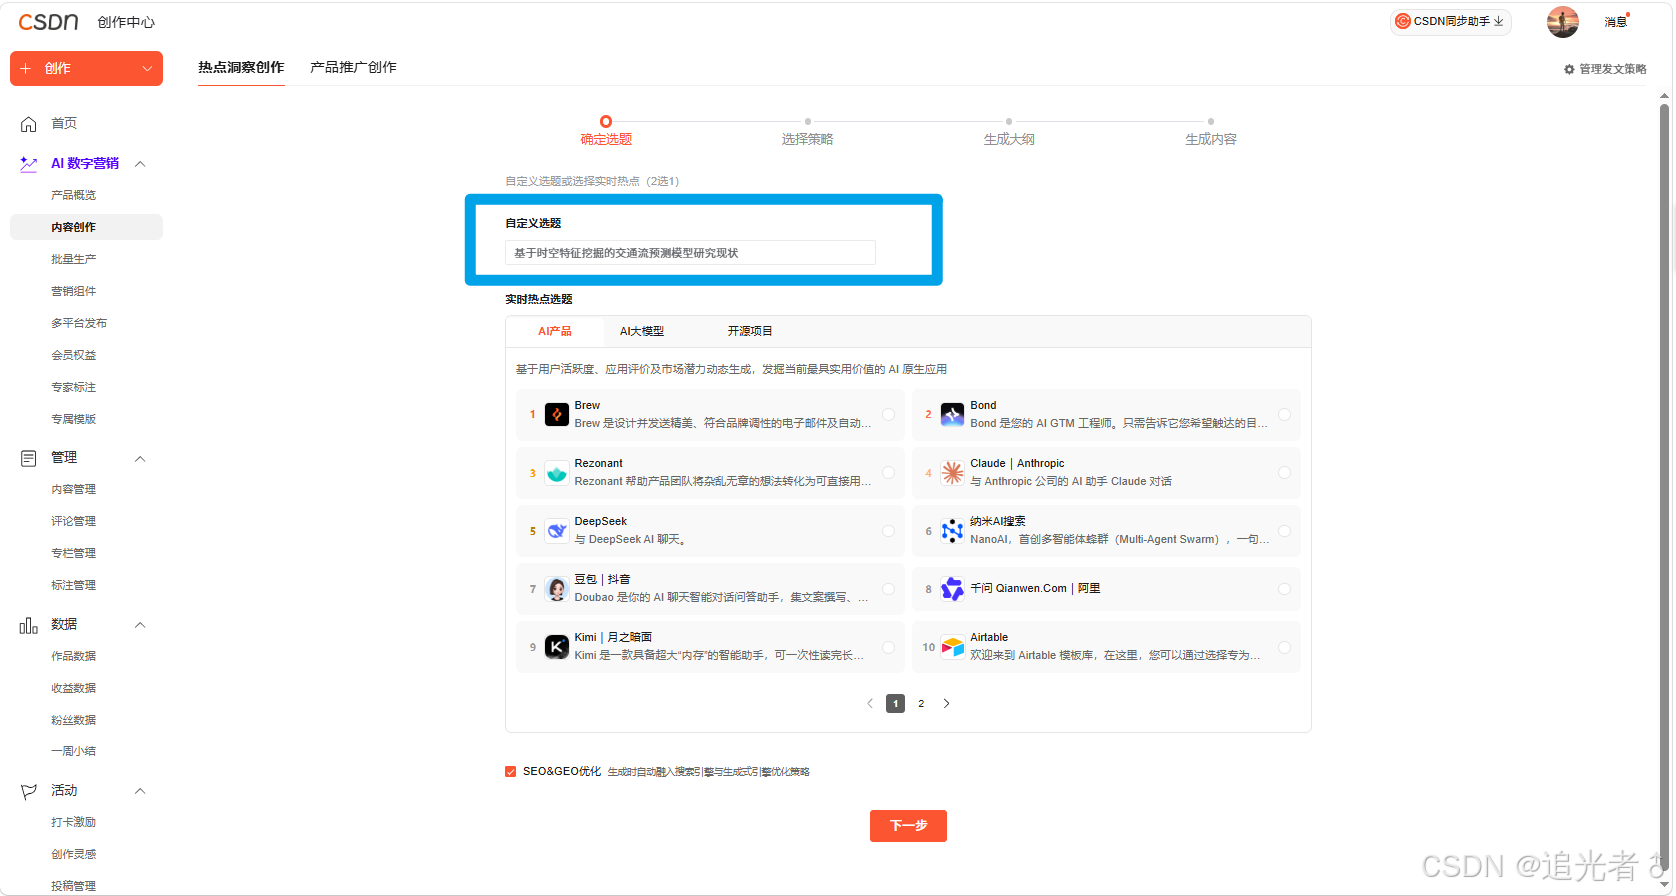The width and height of the screenshot is (1676, 896).
Task: Select the Kimi | 月之暗面 radio button
Action: tap(888, 647)
